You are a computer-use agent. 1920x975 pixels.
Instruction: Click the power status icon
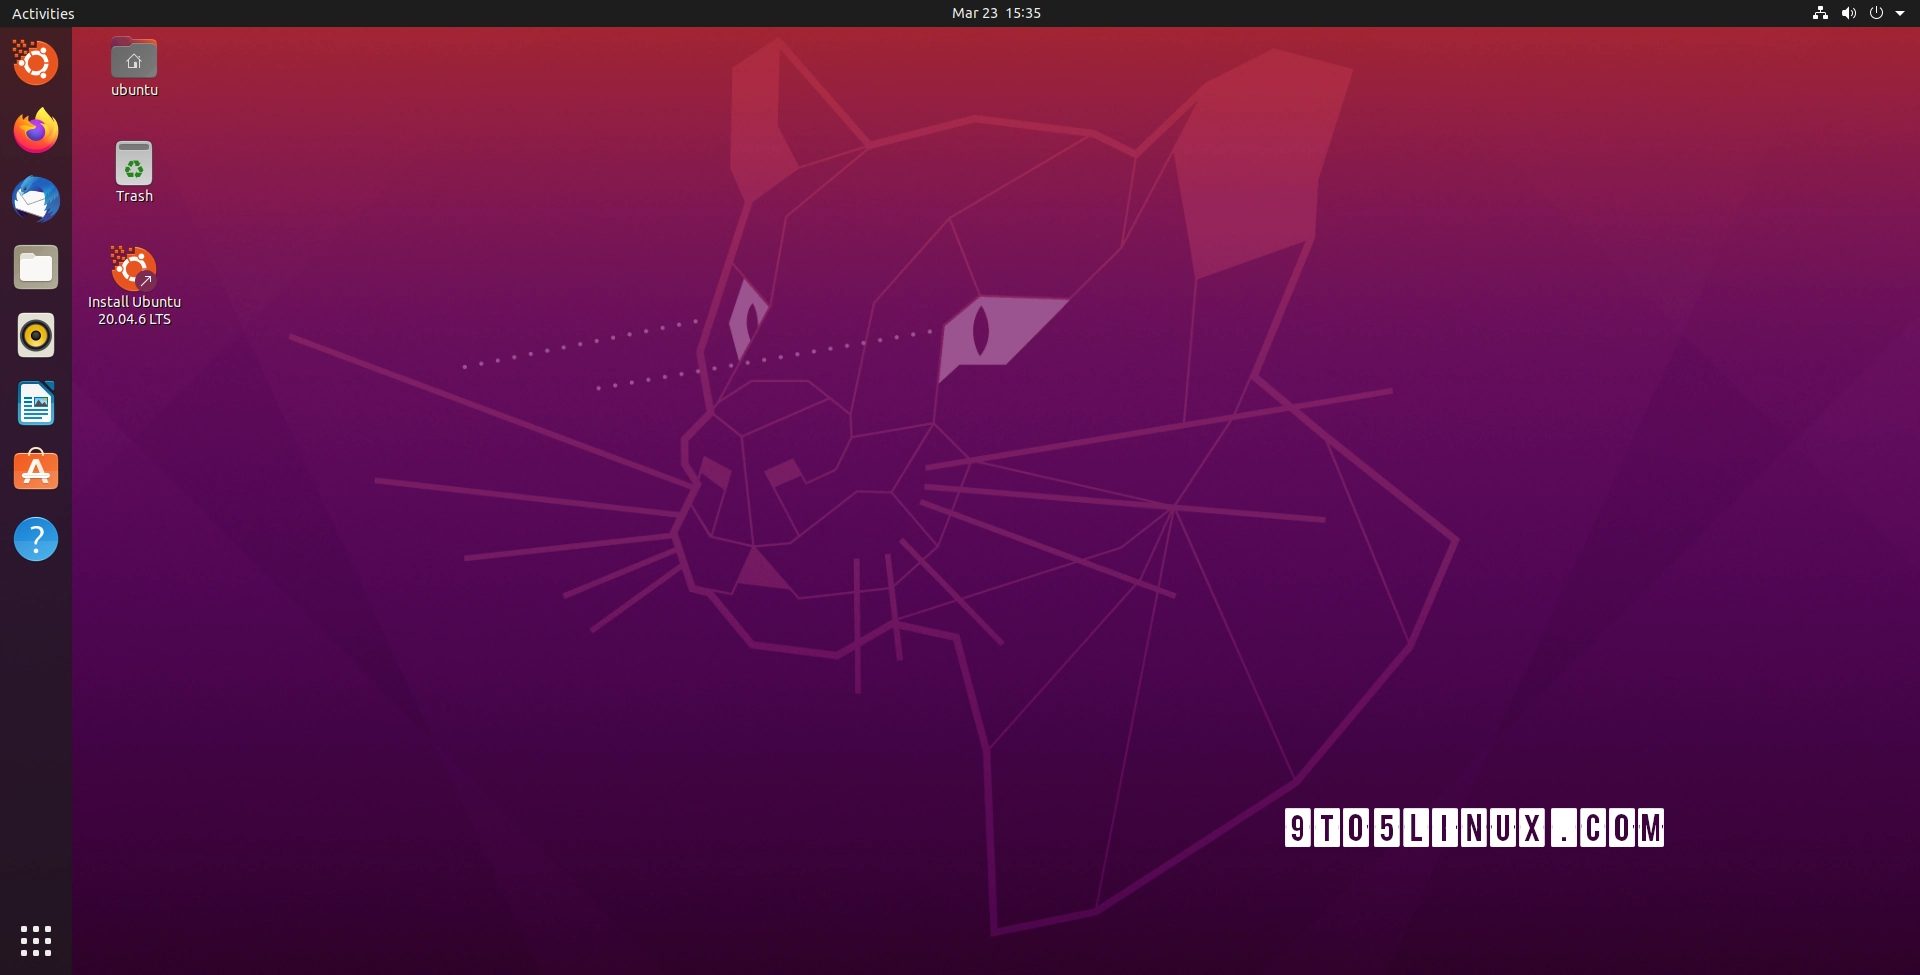(x=1877, y=13)
